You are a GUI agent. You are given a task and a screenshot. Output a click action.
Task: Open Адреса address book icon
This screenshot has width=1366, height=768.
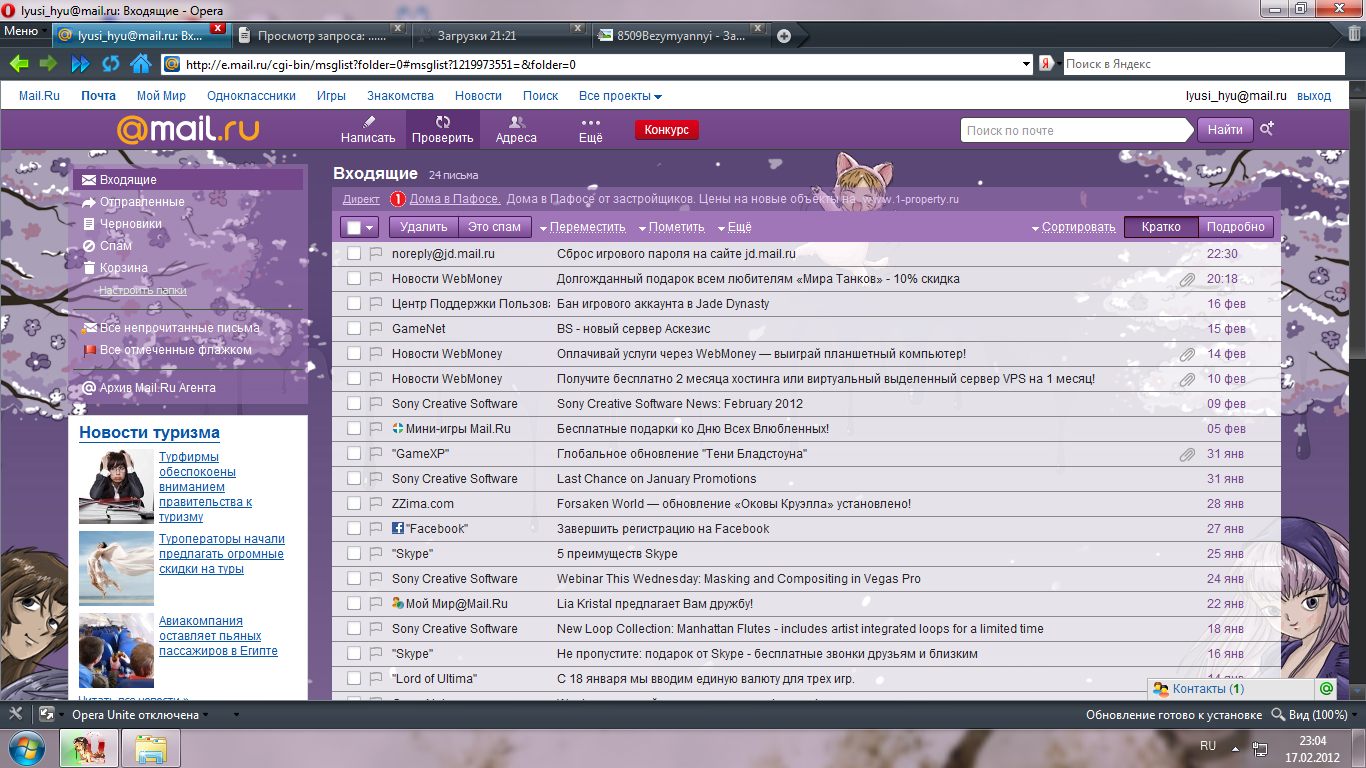[x=516, y=130]
